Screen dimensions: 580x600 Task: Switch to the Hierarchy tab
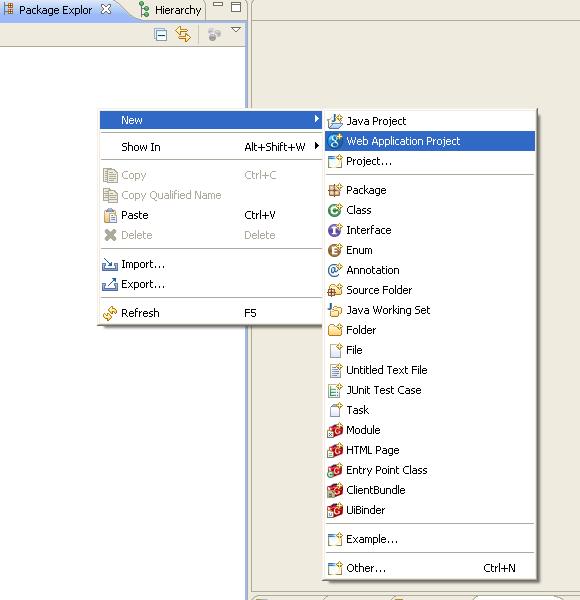pos(171,10)
